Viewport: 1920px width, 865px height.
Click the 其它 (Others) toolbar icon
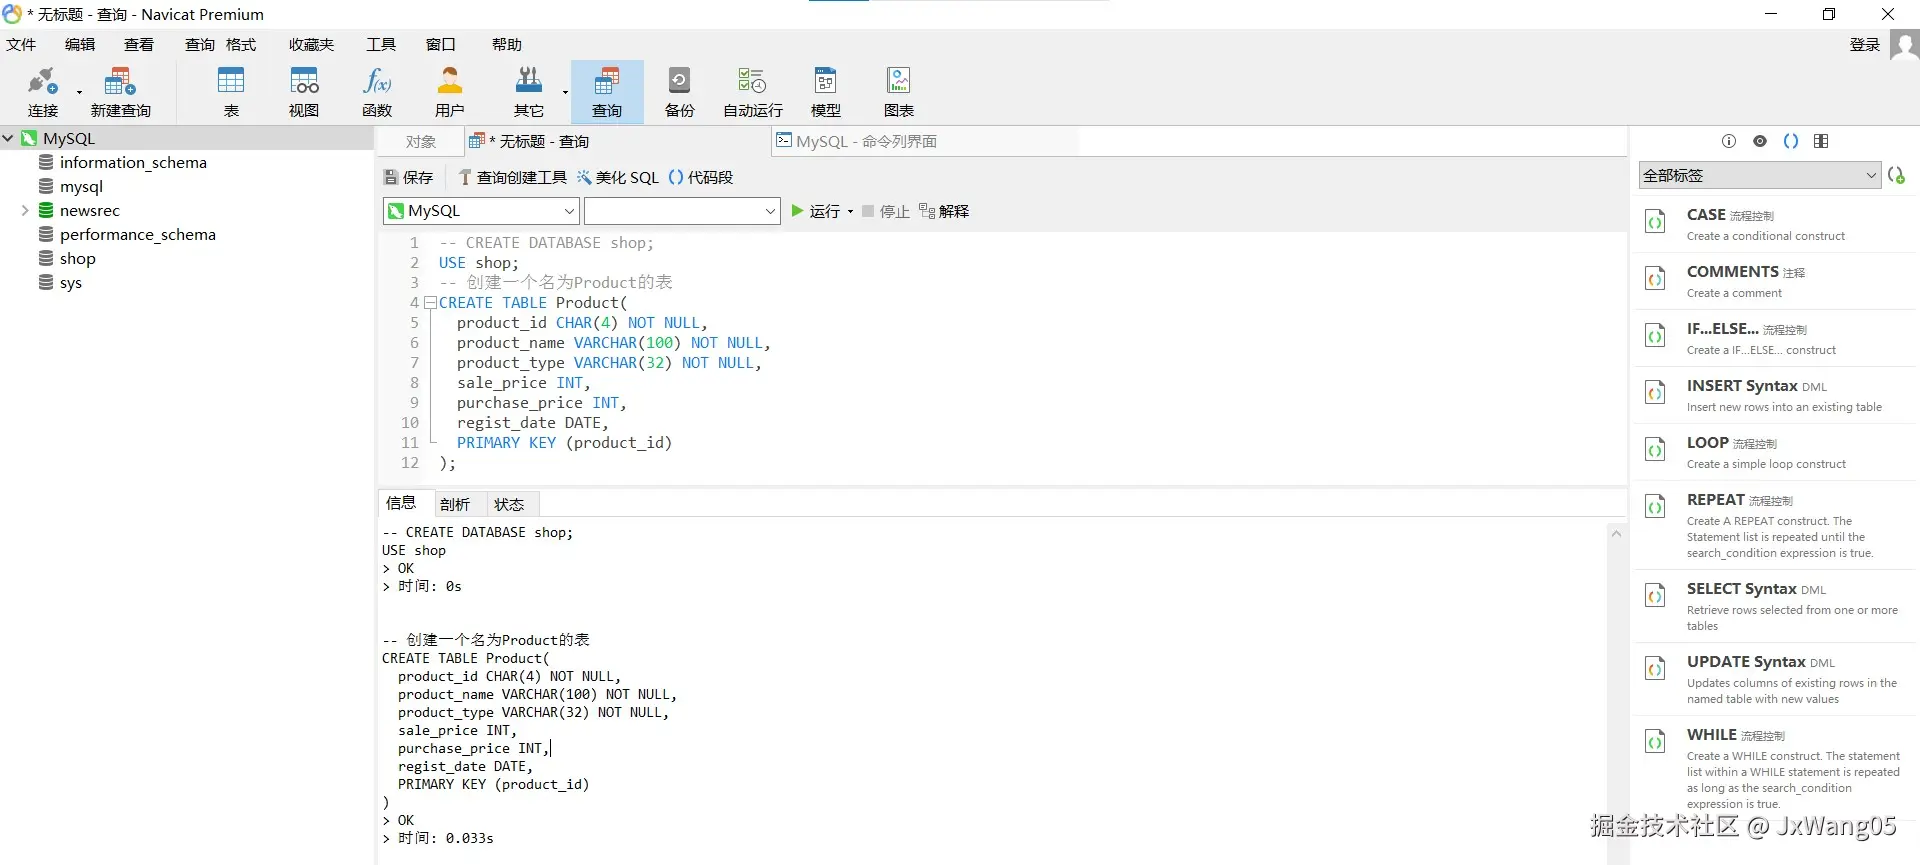(529, 92)
